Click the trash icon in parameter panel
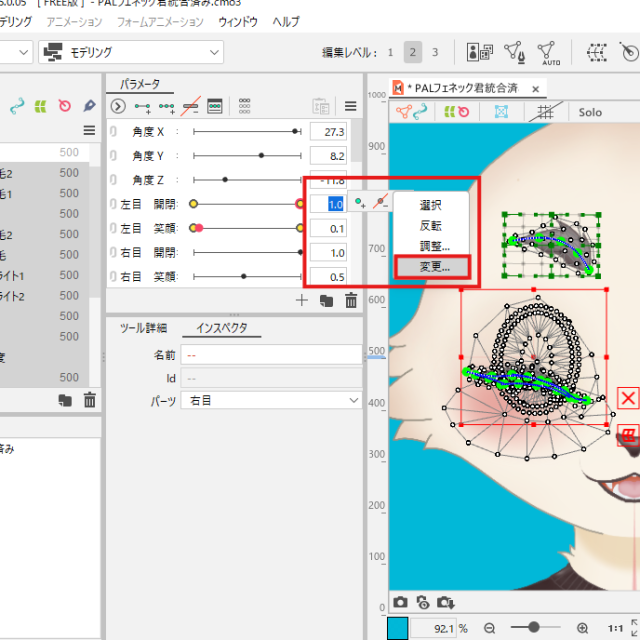Viewport: 640px width, 640px height. pos(351,300)
